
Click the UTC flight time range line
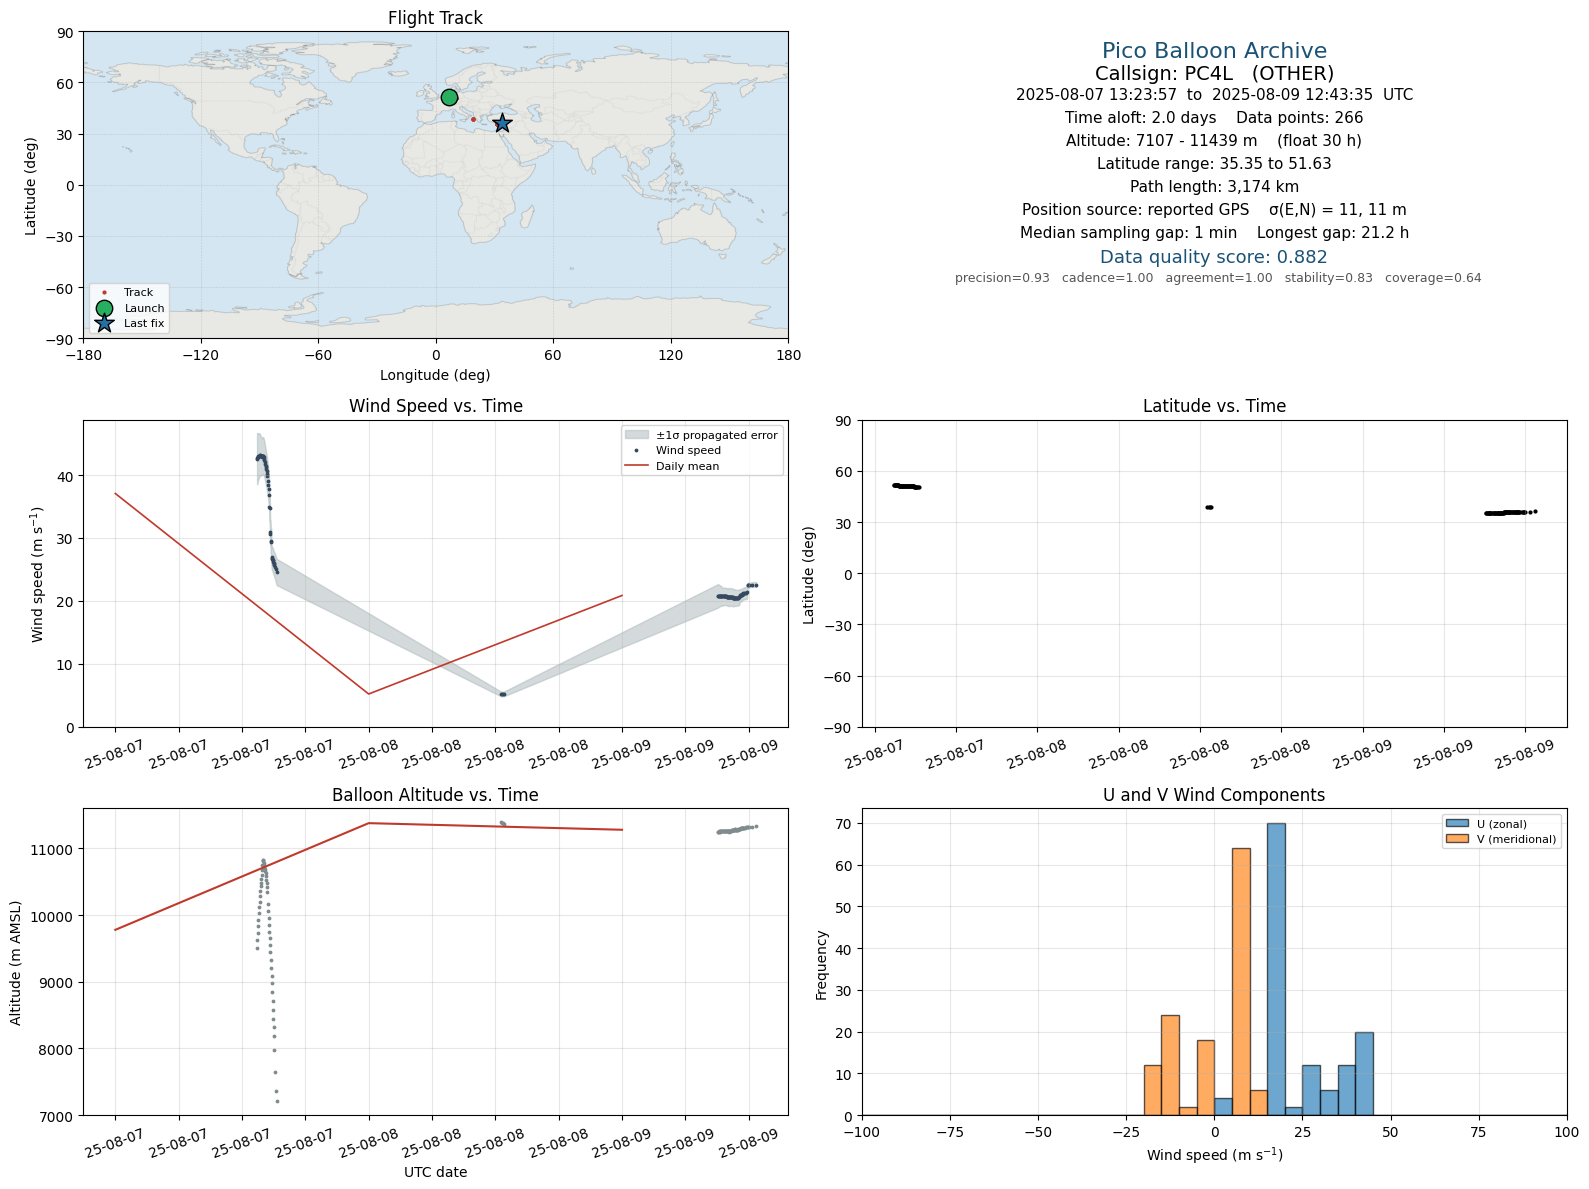tap(1214, 95)
